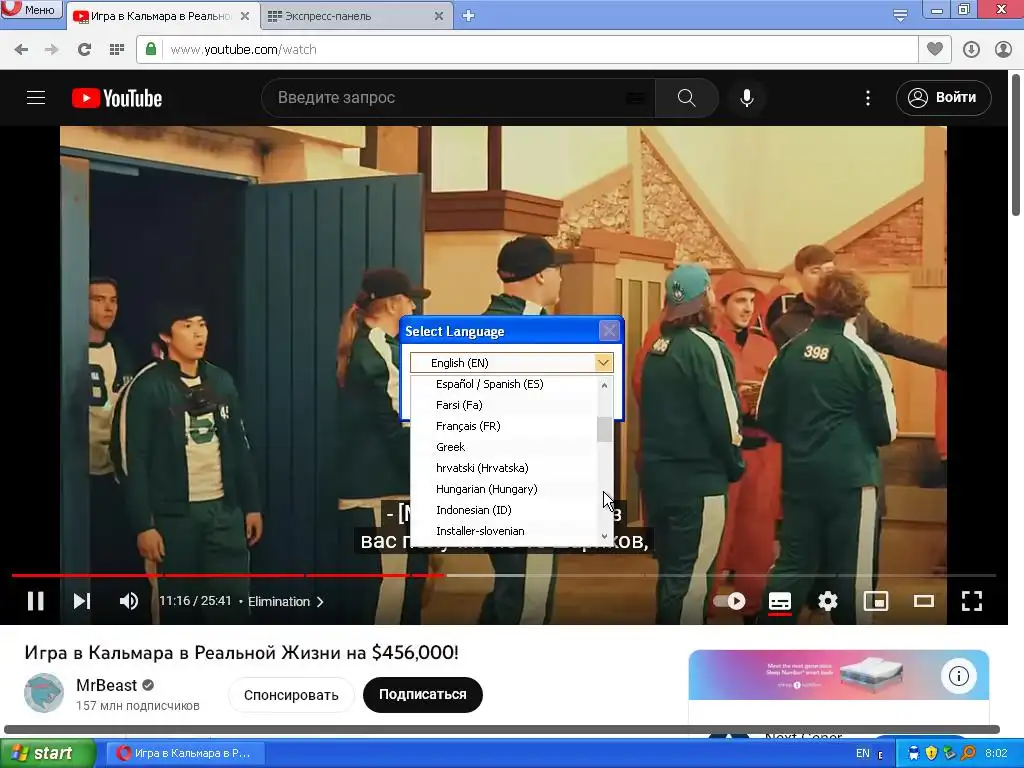Switch to miniplayer mode
This screenshot has width=1024, height=768.
click(x=876, y=601)
